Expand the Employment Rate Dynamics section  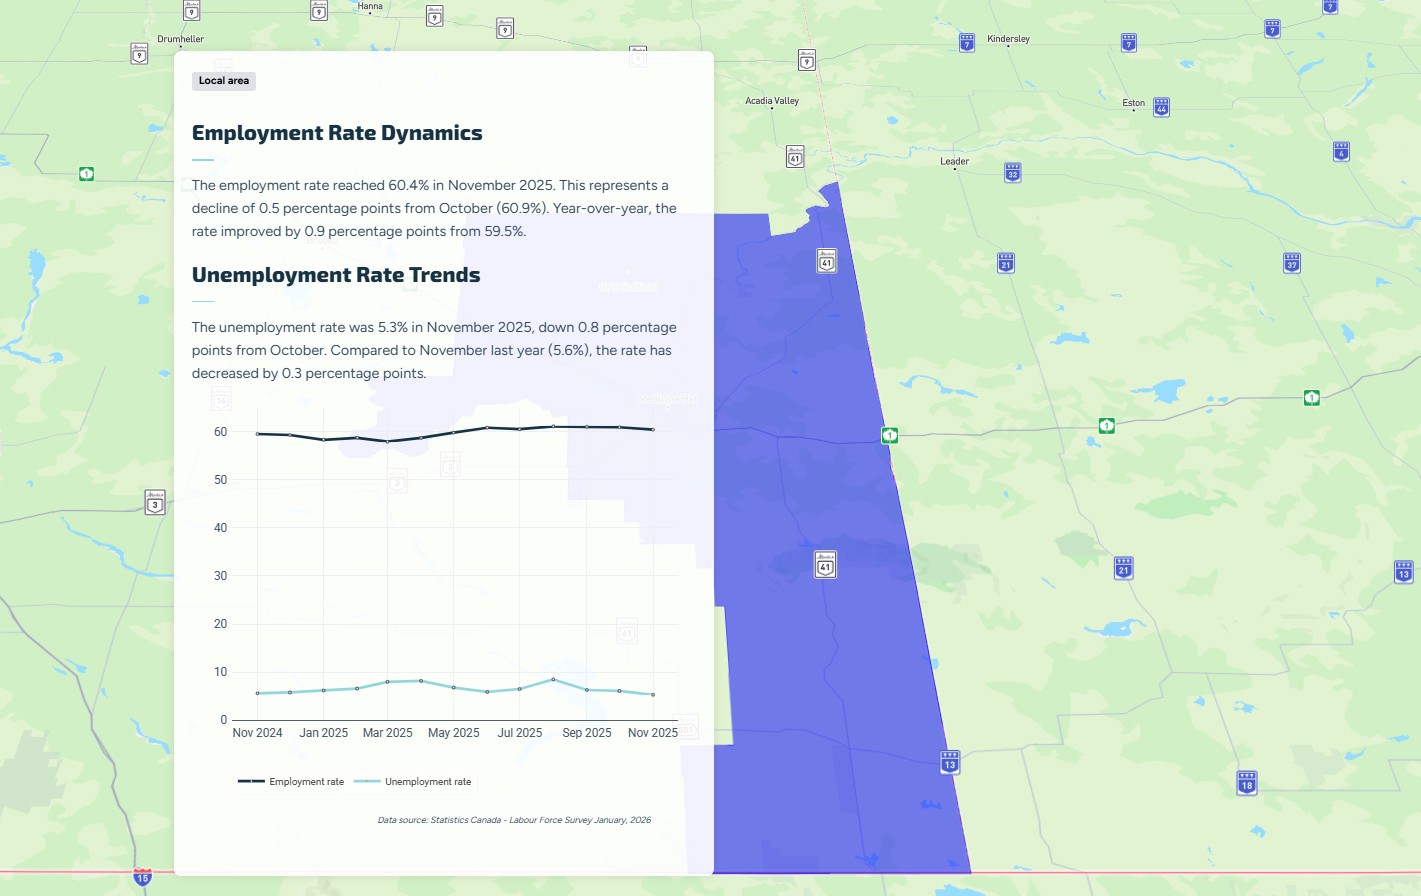(337, 132)
